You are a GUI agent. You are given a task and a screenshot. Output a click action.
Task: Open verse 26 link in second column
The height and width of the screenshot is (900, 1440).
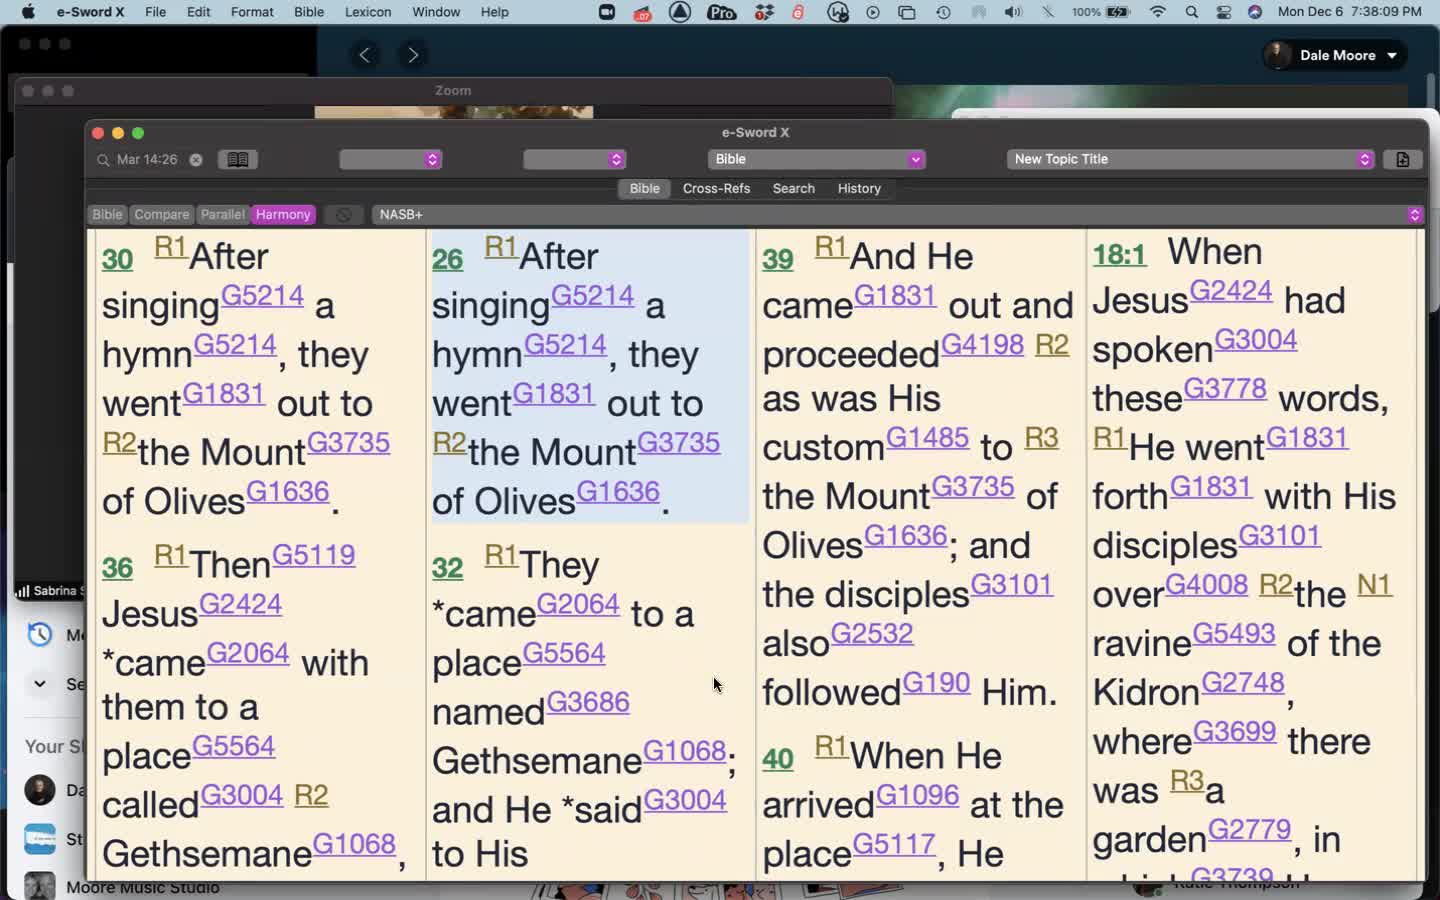click(447, 260)
